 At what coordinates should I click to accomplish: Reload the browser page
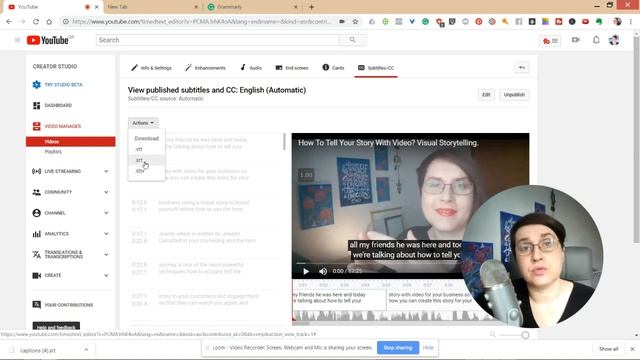[36, 22]
